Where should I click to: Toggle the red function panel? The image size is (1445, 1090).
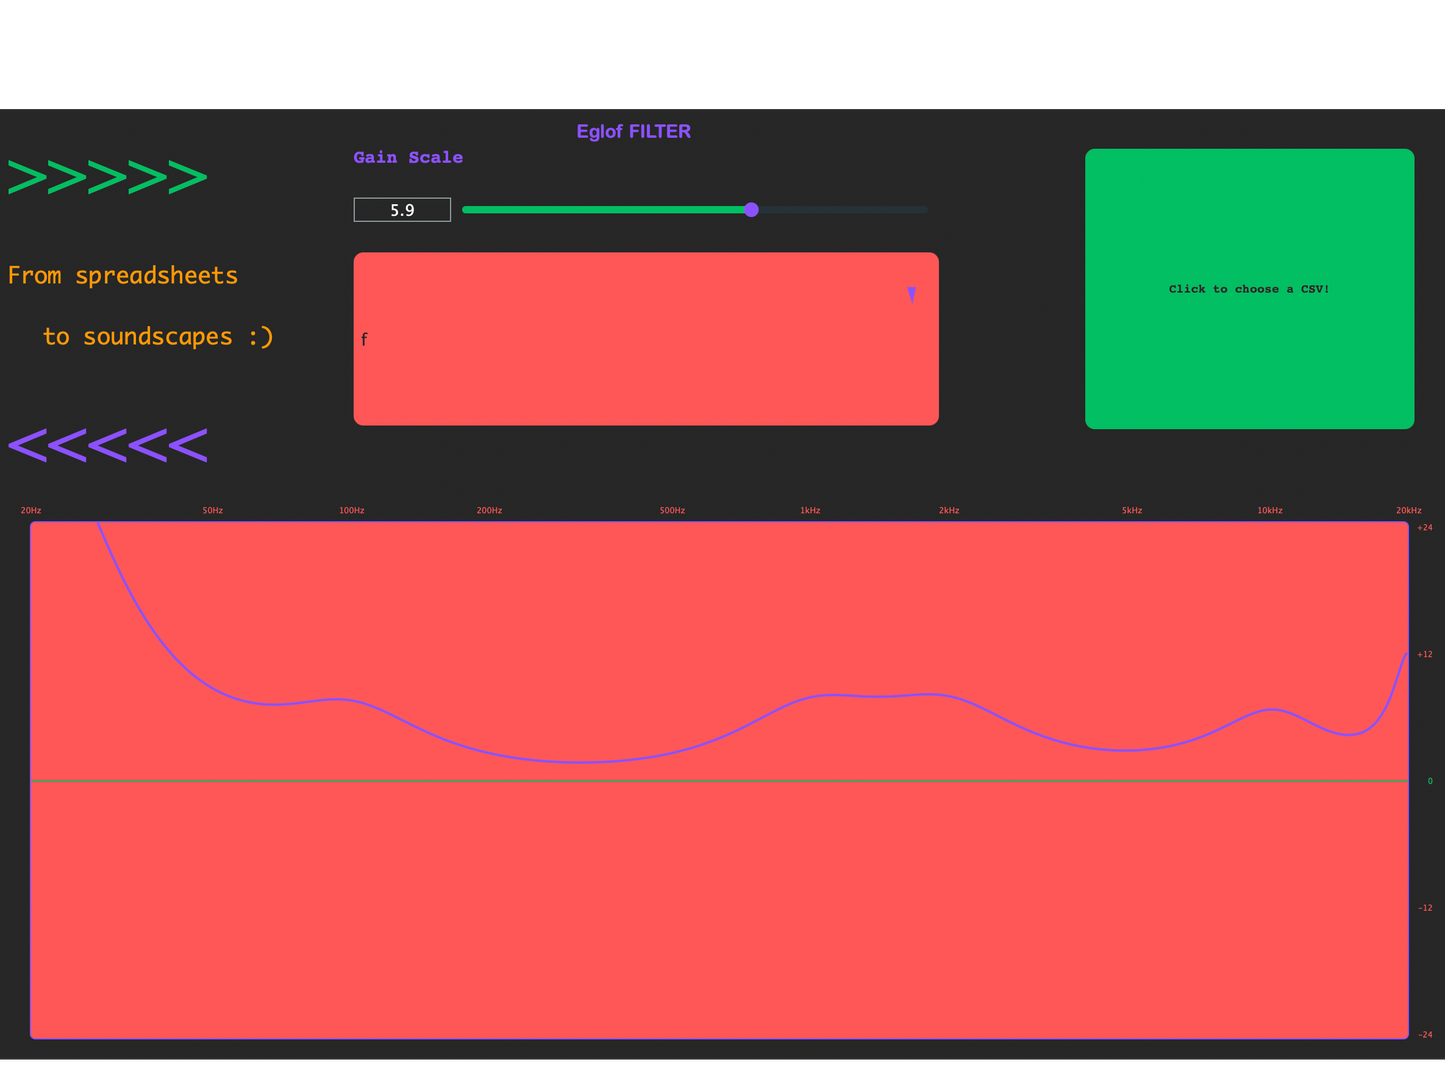[x=646, y=338]
